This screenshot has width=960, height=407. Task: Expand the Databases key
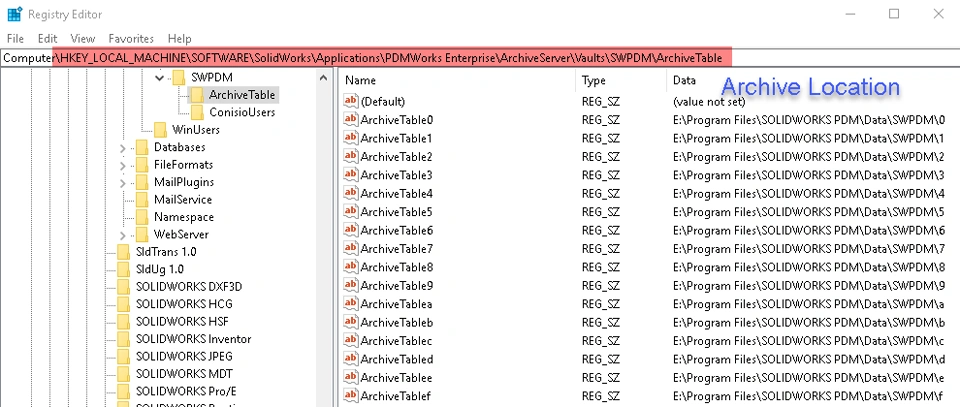point(123,148)
